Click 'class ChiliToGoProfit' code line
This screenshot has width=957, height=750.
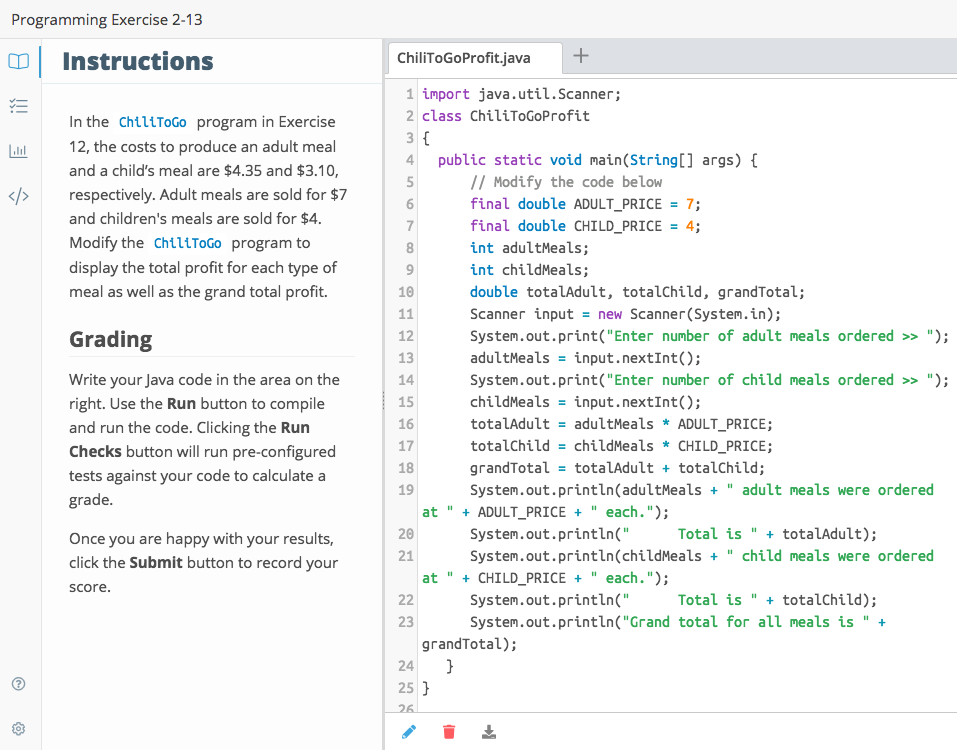[x=506, y=116]
